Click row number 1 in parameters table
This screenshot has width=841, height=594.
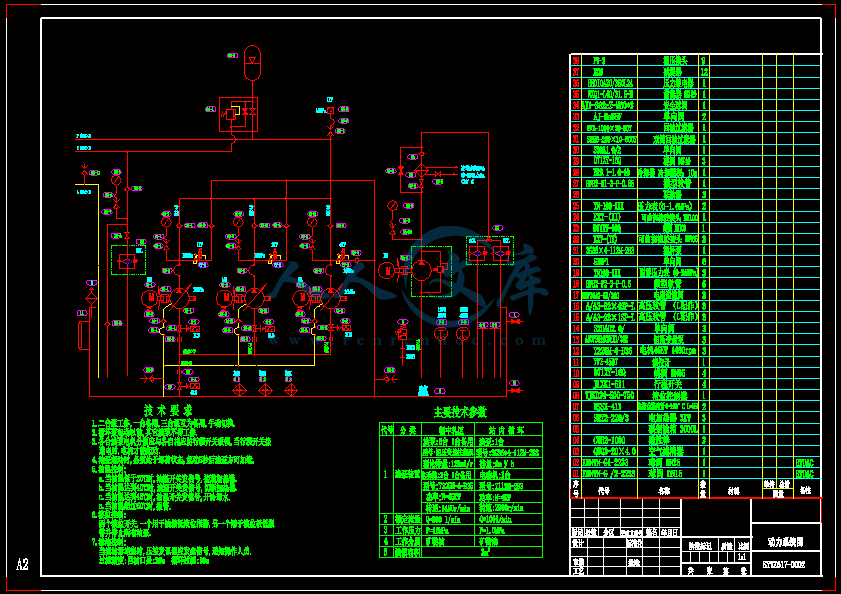(x=385, y=474)
